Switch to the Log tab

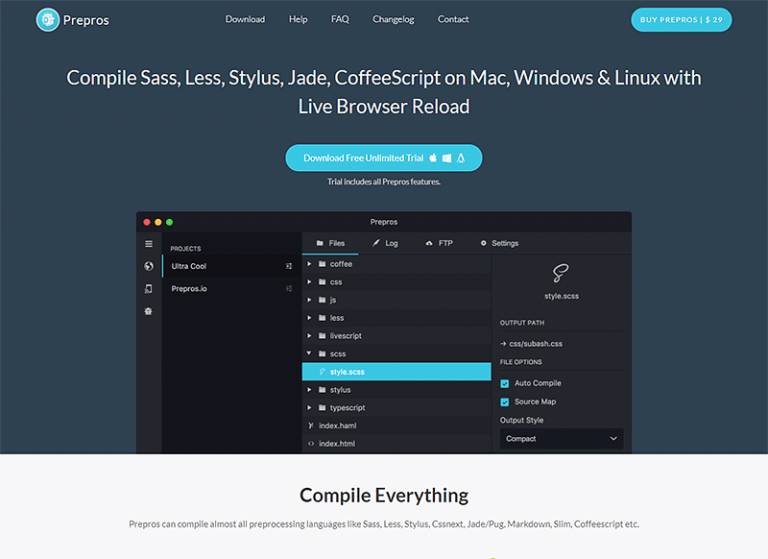[385, 243]
